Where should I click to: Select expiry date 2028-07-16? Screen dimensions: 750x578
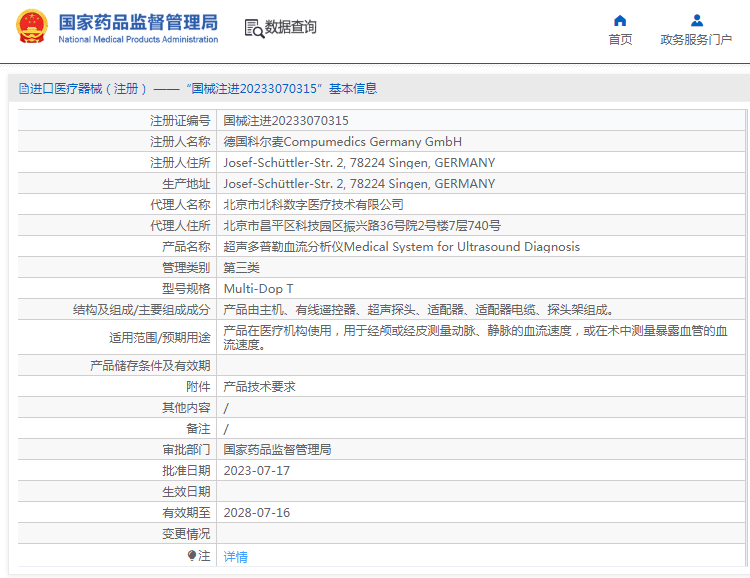coord(256,512)
